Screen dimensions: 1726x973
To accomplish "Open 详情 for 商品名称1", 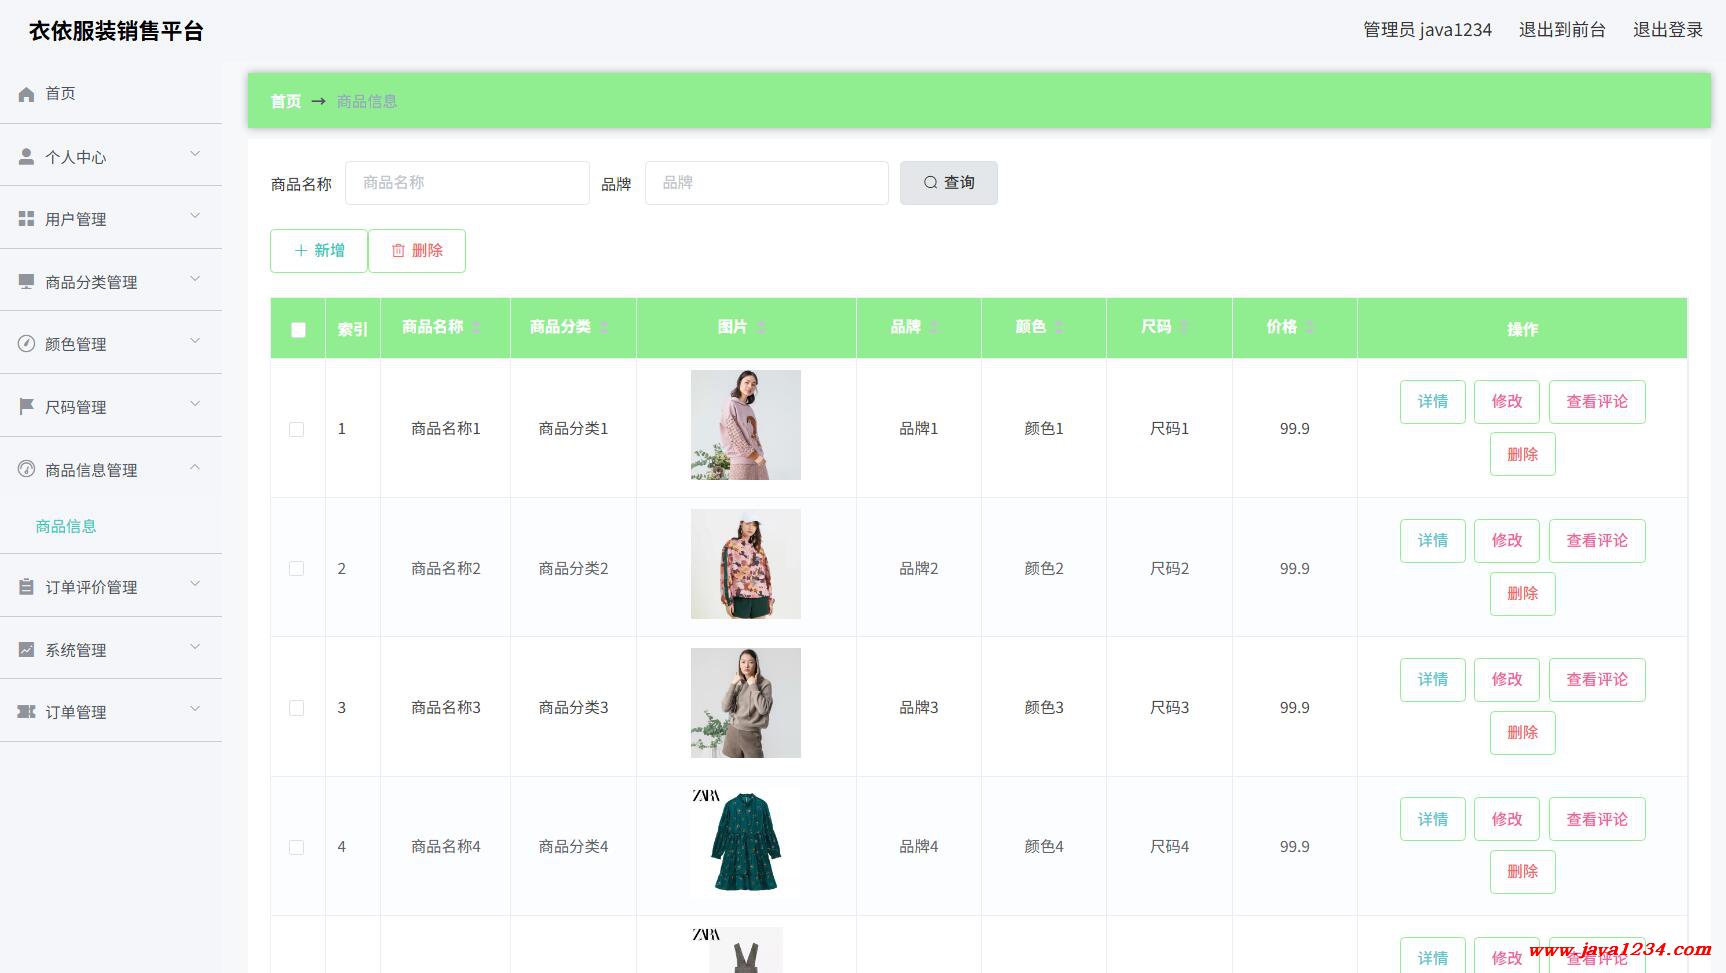I will pos(1433,402).
